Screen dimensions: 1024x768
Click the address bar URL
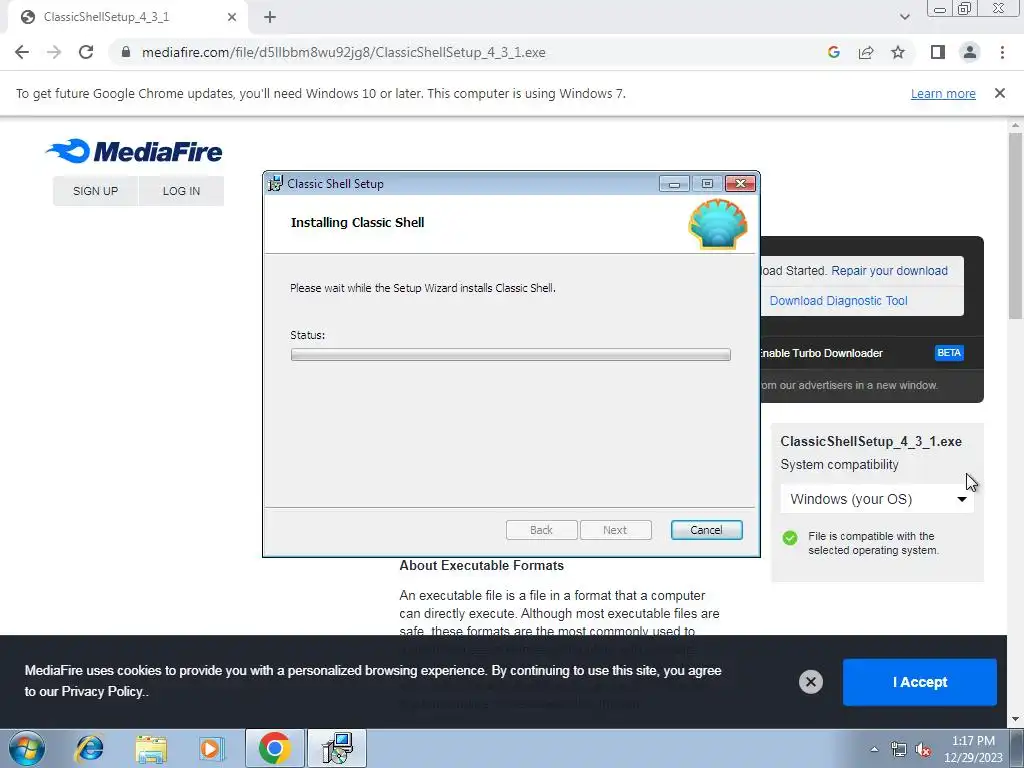pos(344,52)
